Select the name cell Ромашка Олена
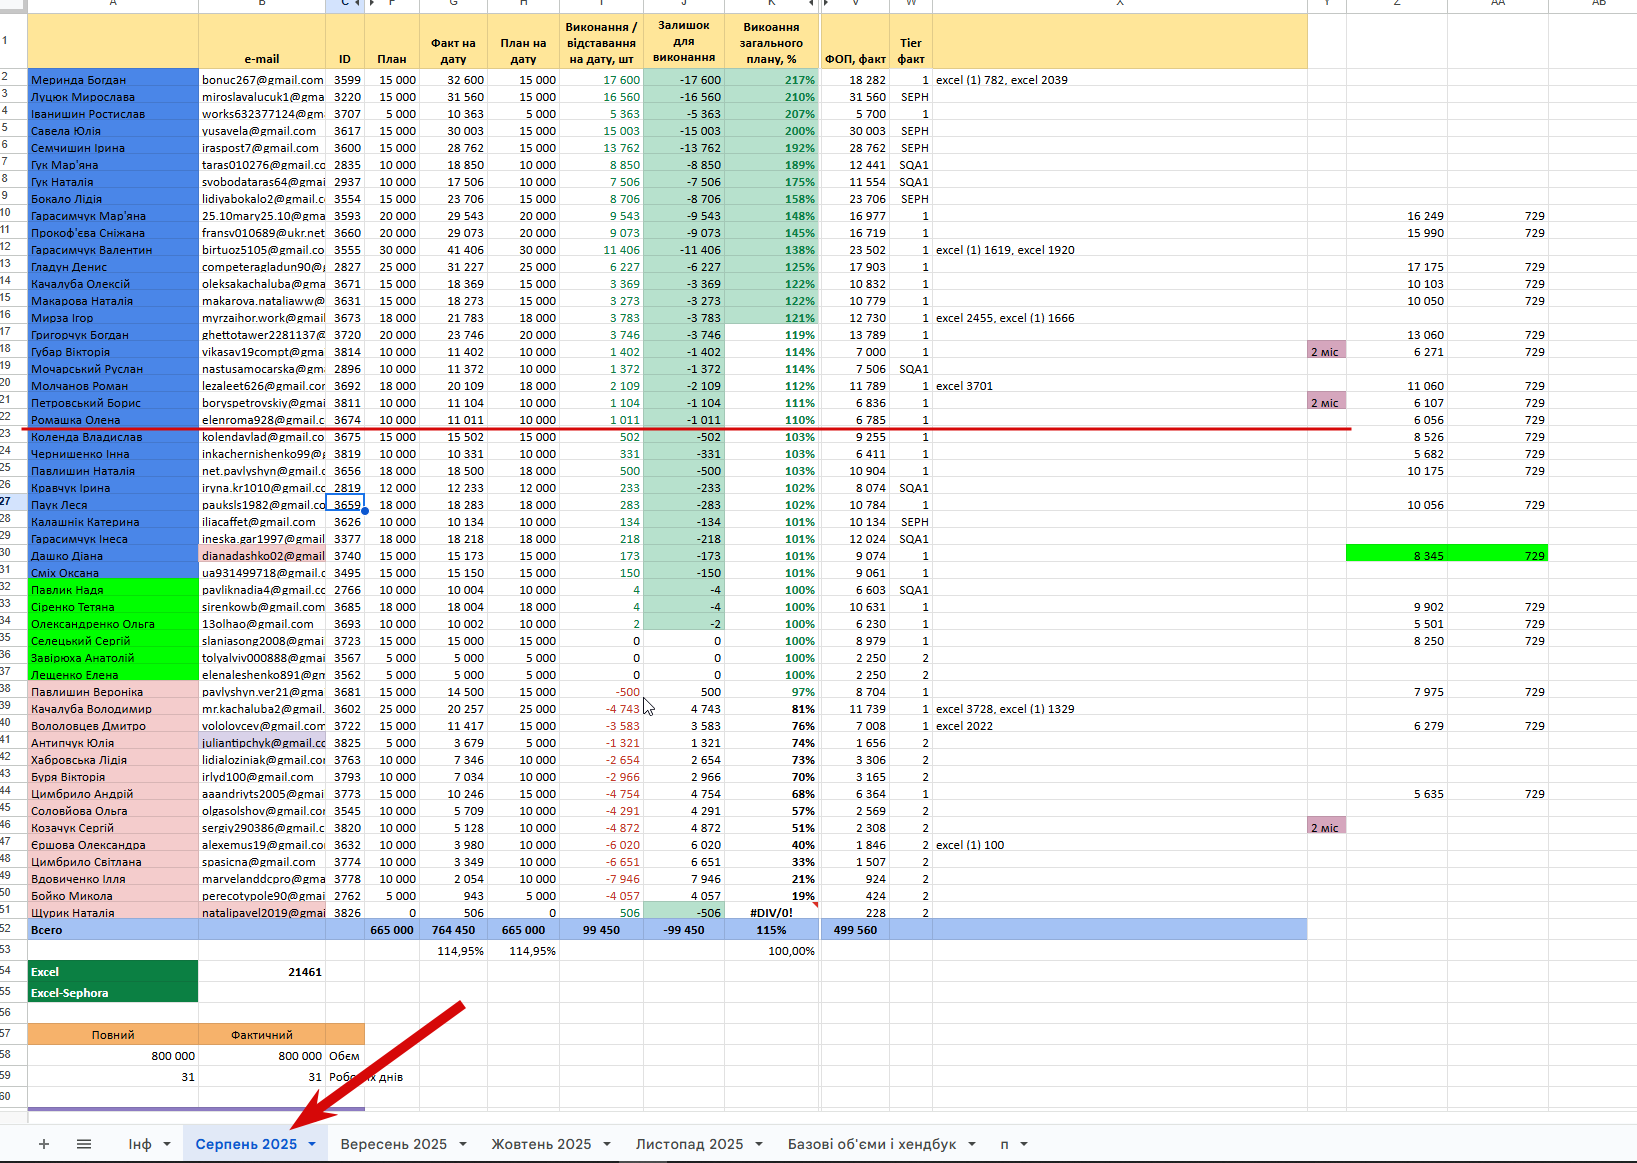Screen dimensions: 1637x1163 (x=113, y=420)
